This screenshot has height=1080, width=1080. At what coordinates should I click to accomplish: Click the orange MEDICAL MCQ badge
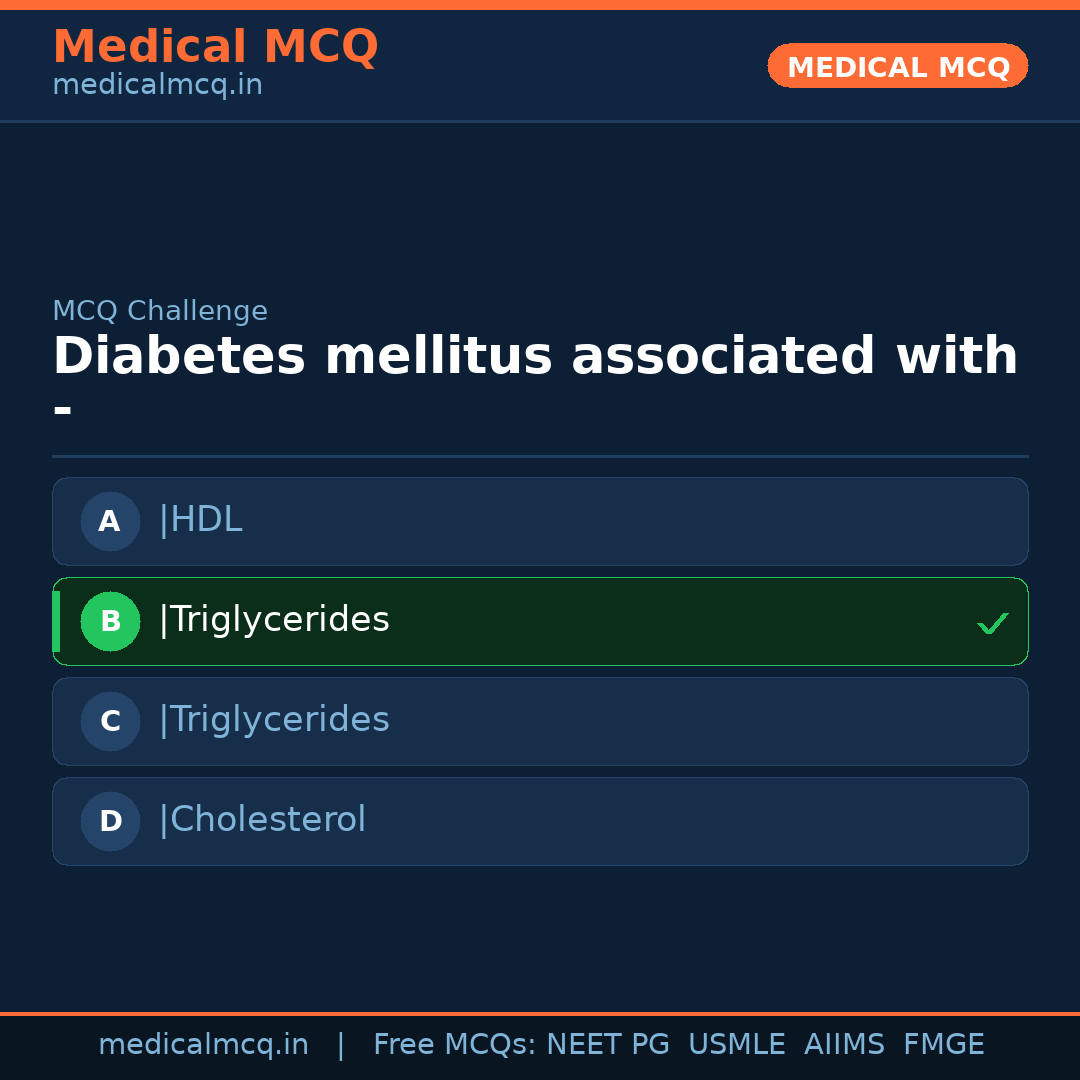point(897,67)
